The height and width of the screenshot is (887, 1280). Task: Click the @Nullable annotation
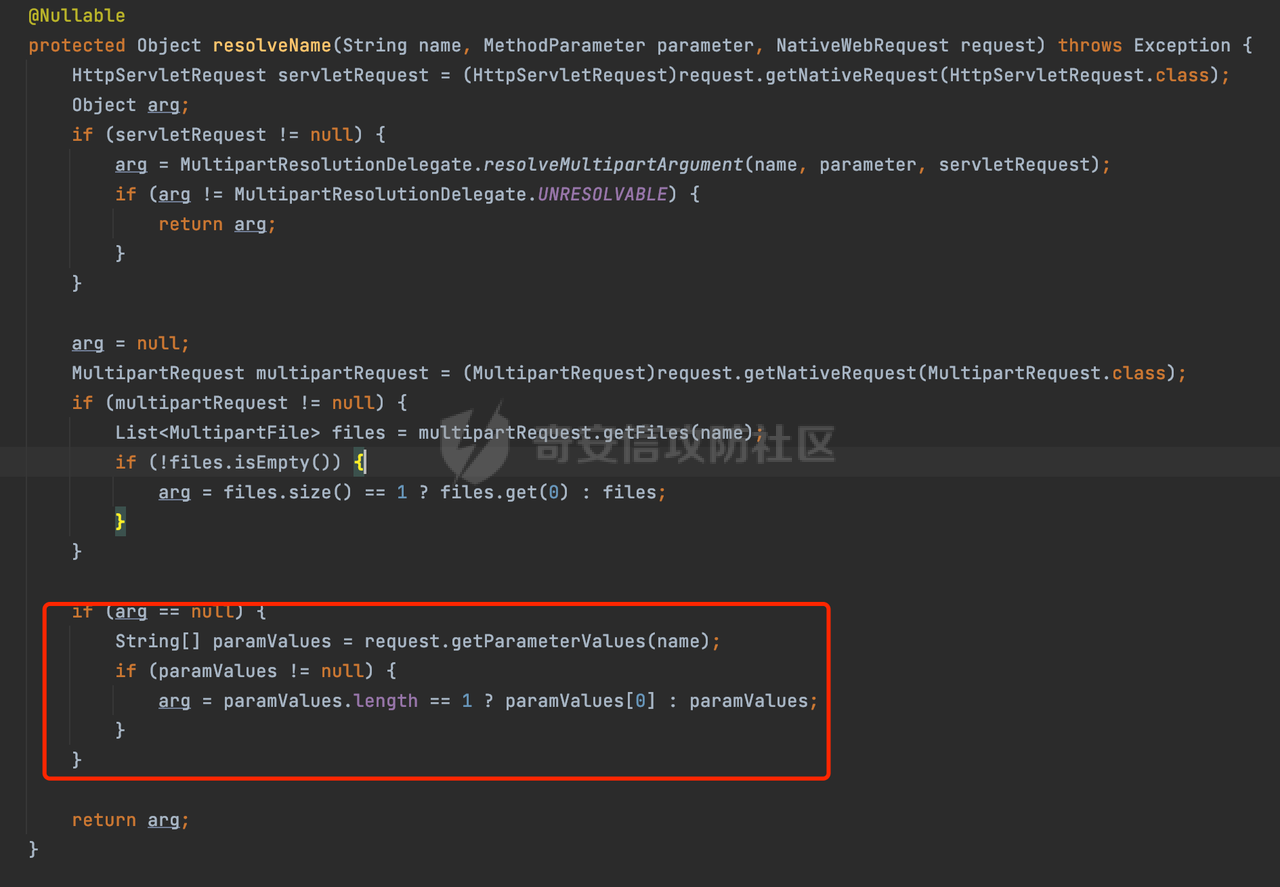pos(77,16)
